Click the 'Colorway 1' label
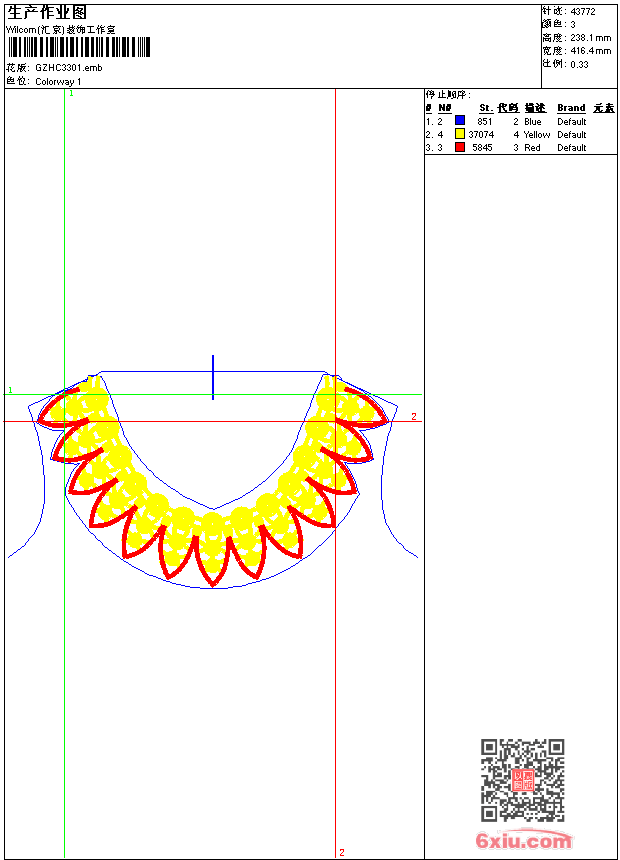 (58, 82)
